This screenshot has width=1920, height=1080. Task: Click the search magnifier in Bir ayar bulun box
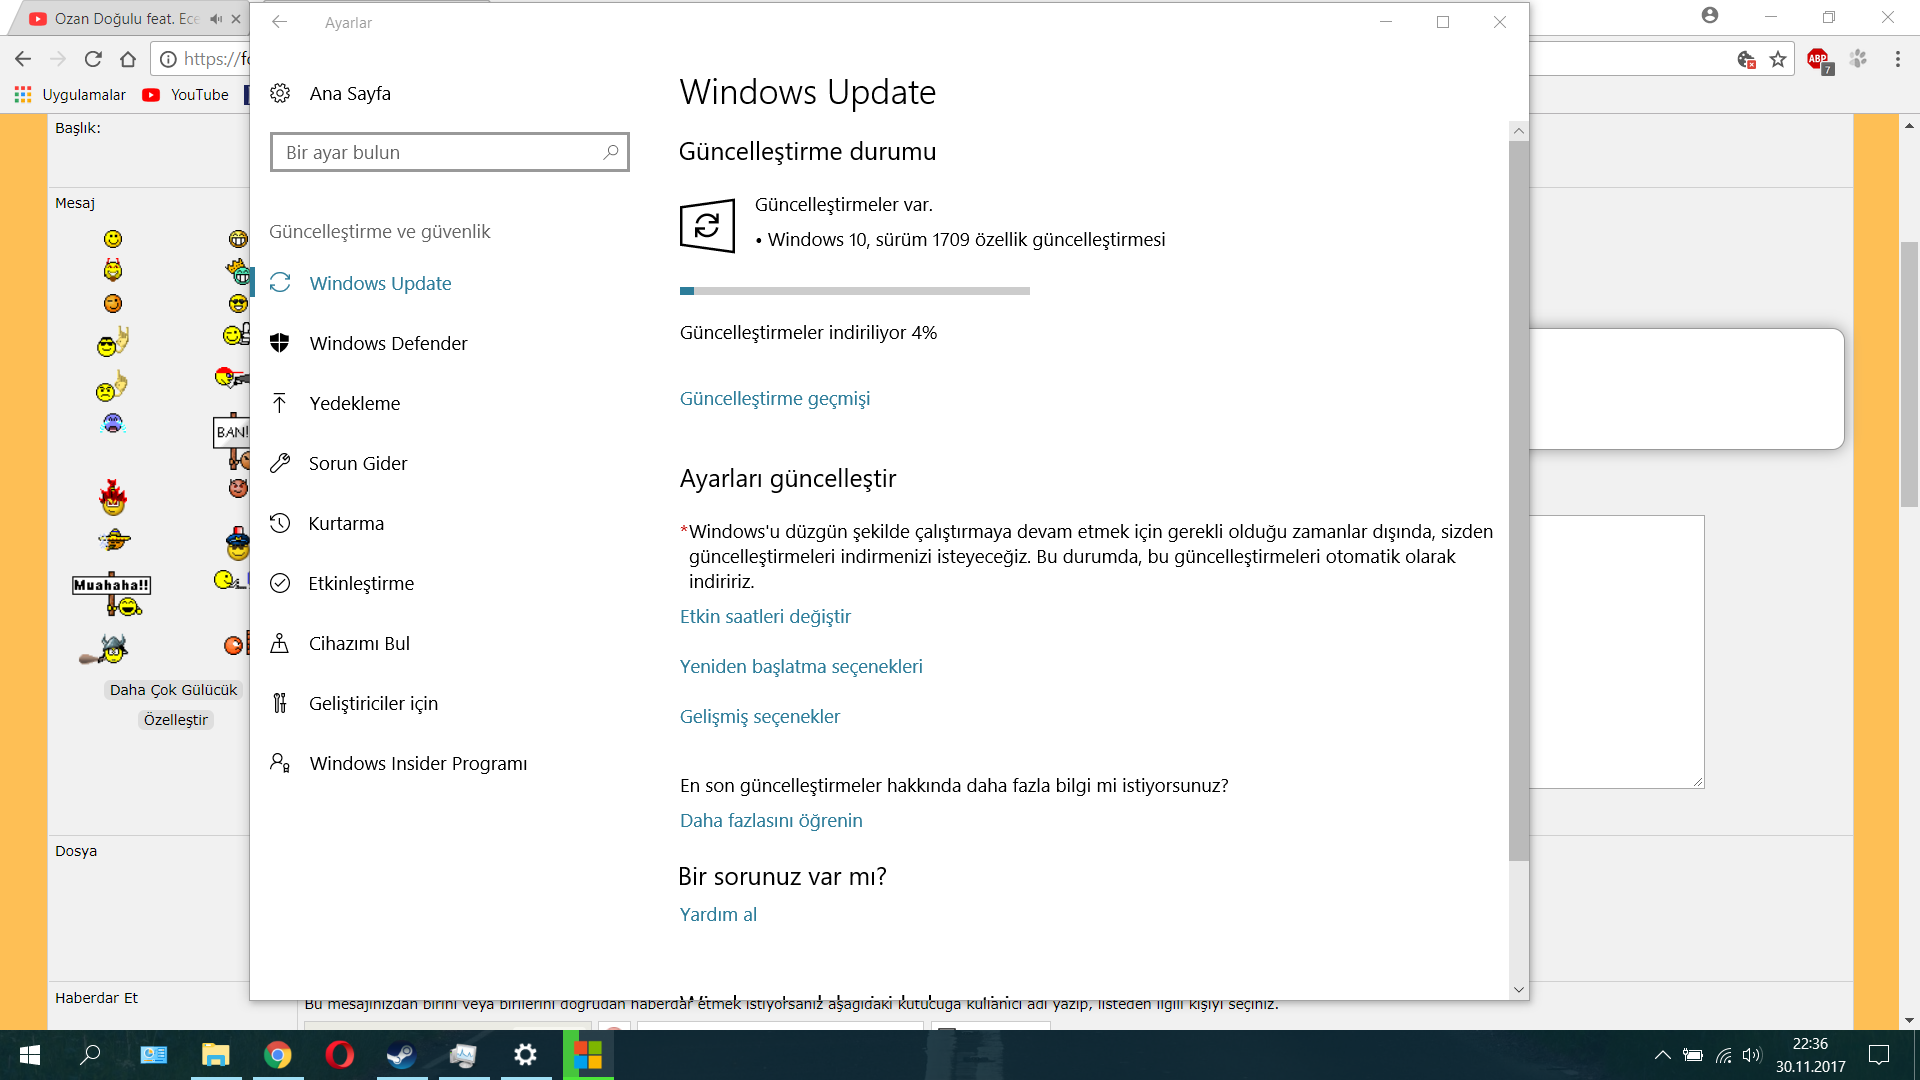coord(610,152)
